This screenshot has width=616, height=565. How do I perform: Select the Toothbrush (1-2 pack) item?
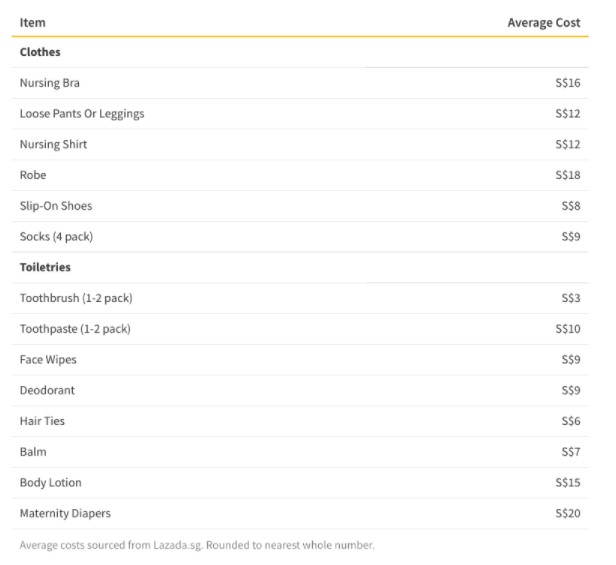(76, 298)
